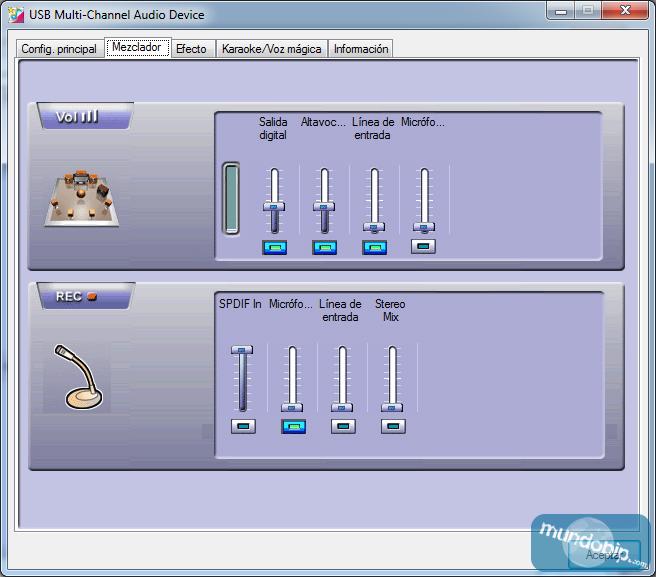Select SPDIF In as recording source
Viewport: 656px width, 577px height.
243,426
